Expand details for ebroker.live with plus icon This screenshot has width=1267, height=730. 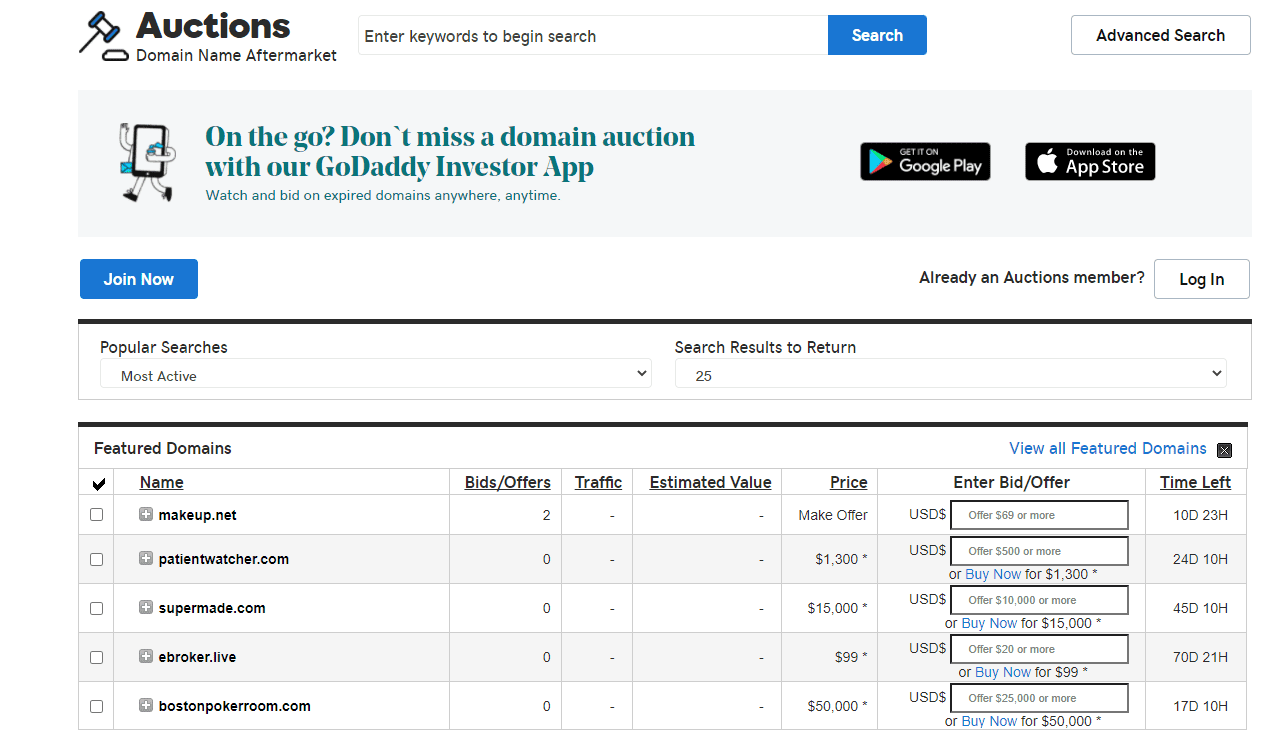(146, 656)
